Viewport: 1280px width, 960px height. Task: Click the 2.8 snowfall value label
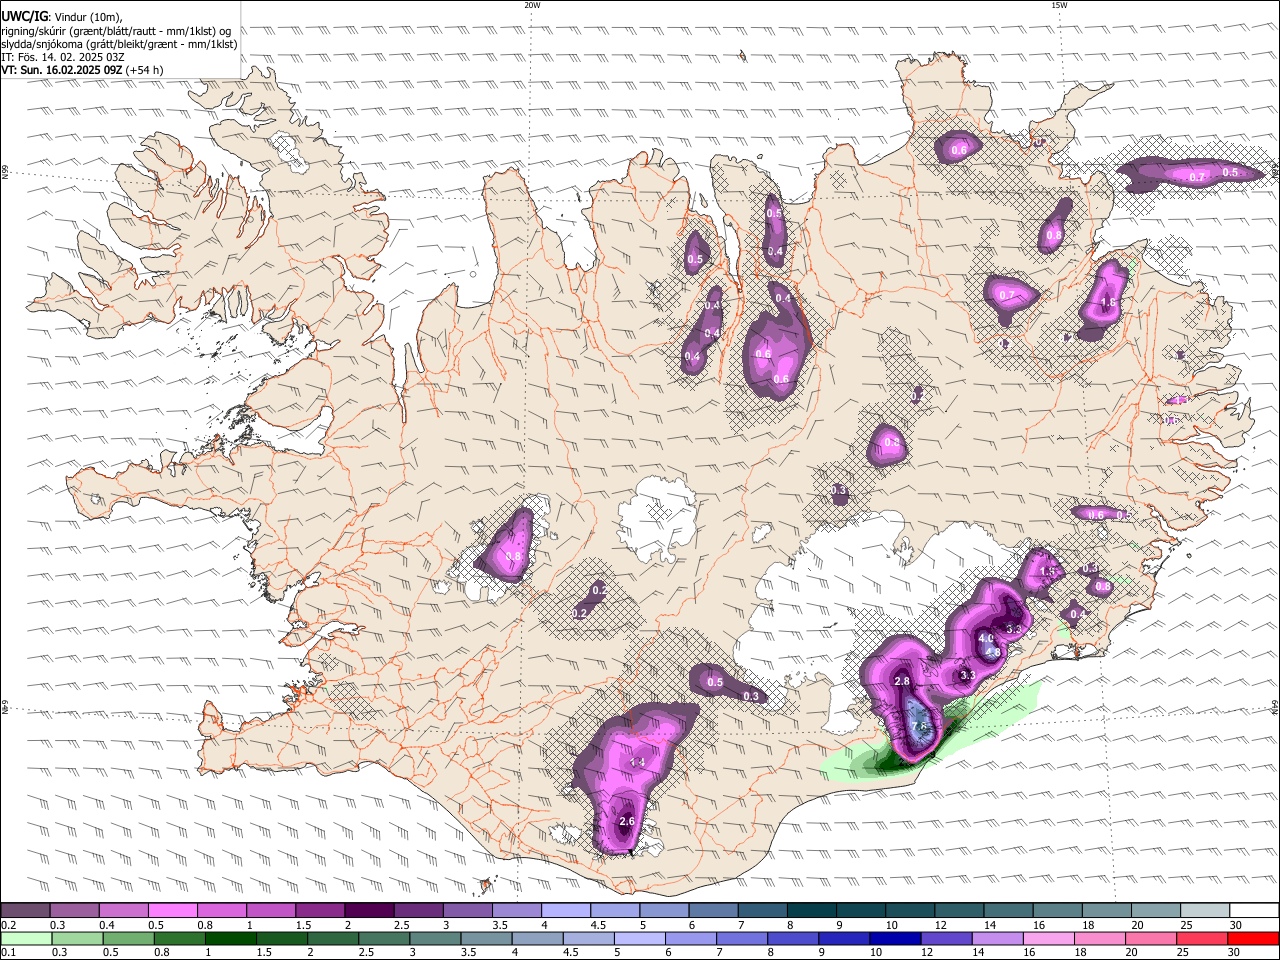(902, 681)
